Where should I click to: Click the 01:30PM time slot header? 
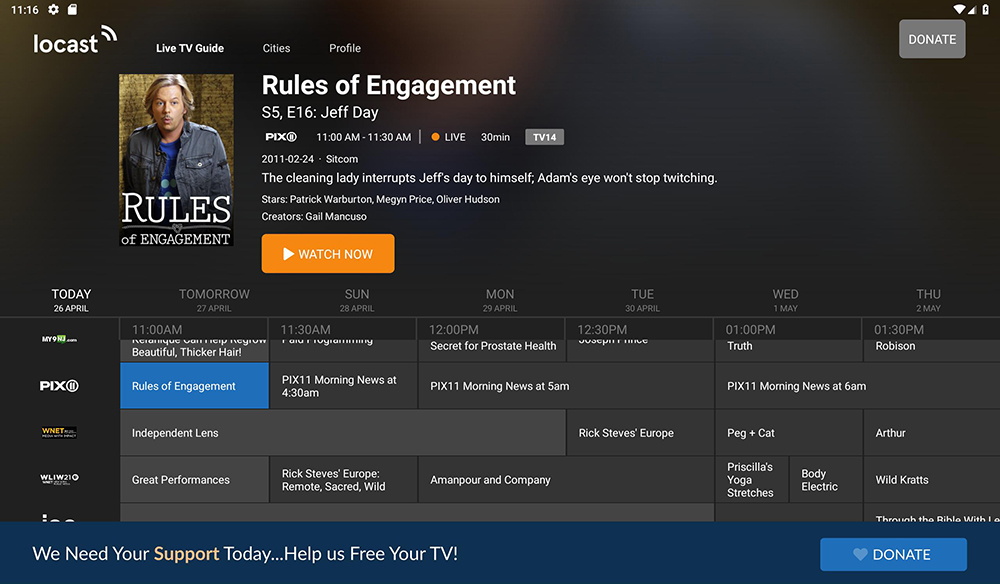coord(899,330)
